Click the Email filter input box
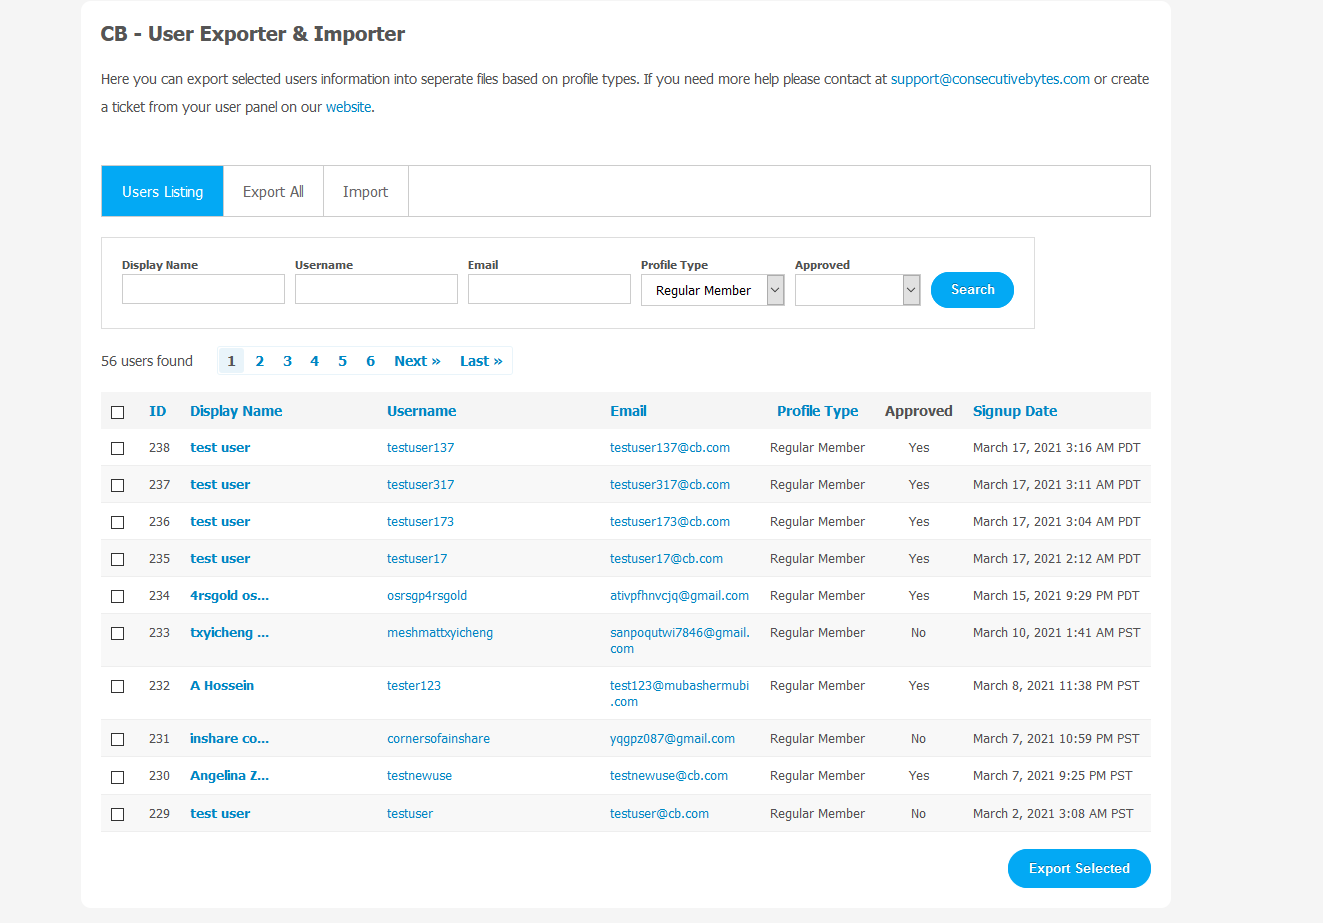The width and height of the screenshot is (1323, 923). 549,290
